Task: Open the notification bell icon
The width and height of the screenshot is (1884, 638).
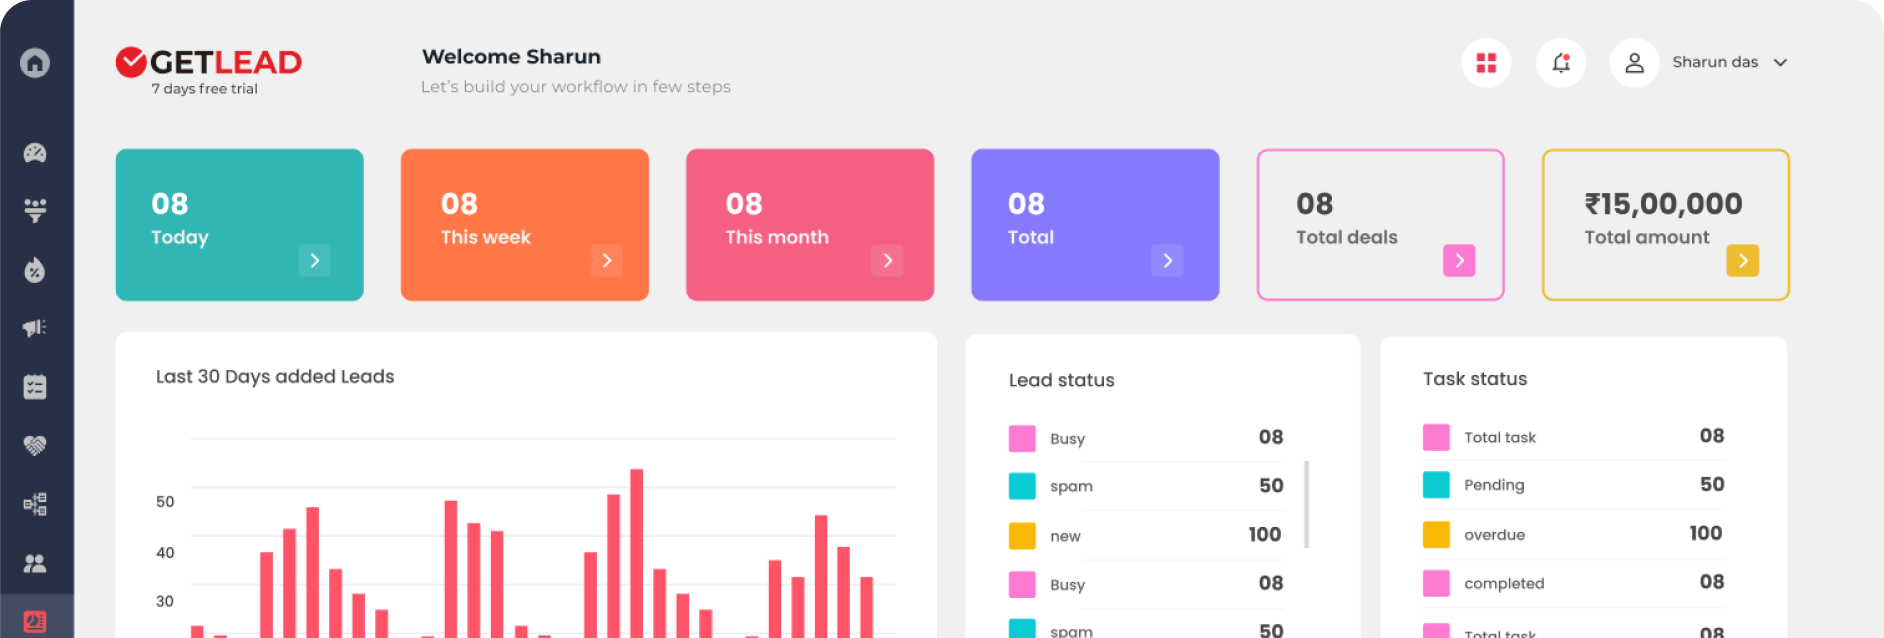Action: pos(1561,63)
